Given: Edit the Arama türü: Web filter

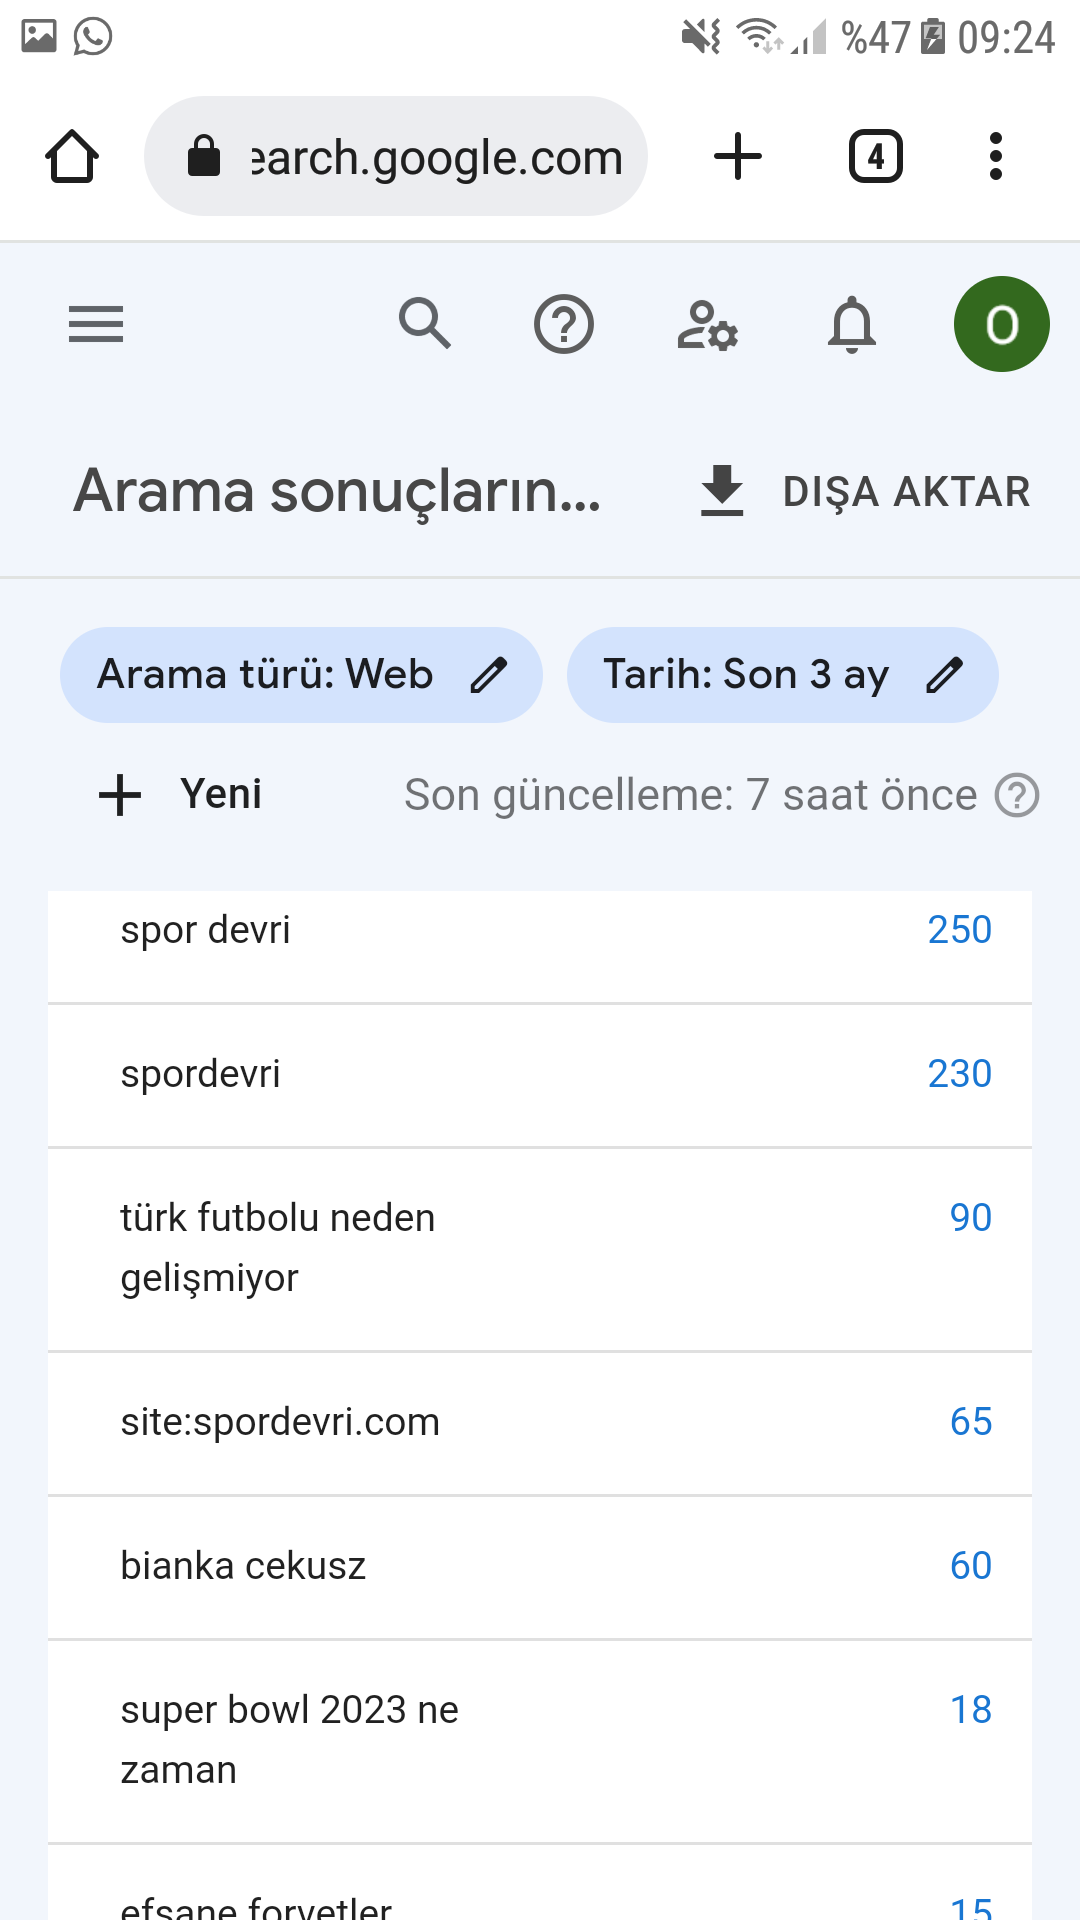Looking at the screenshot, I should [x=301, y=675].
